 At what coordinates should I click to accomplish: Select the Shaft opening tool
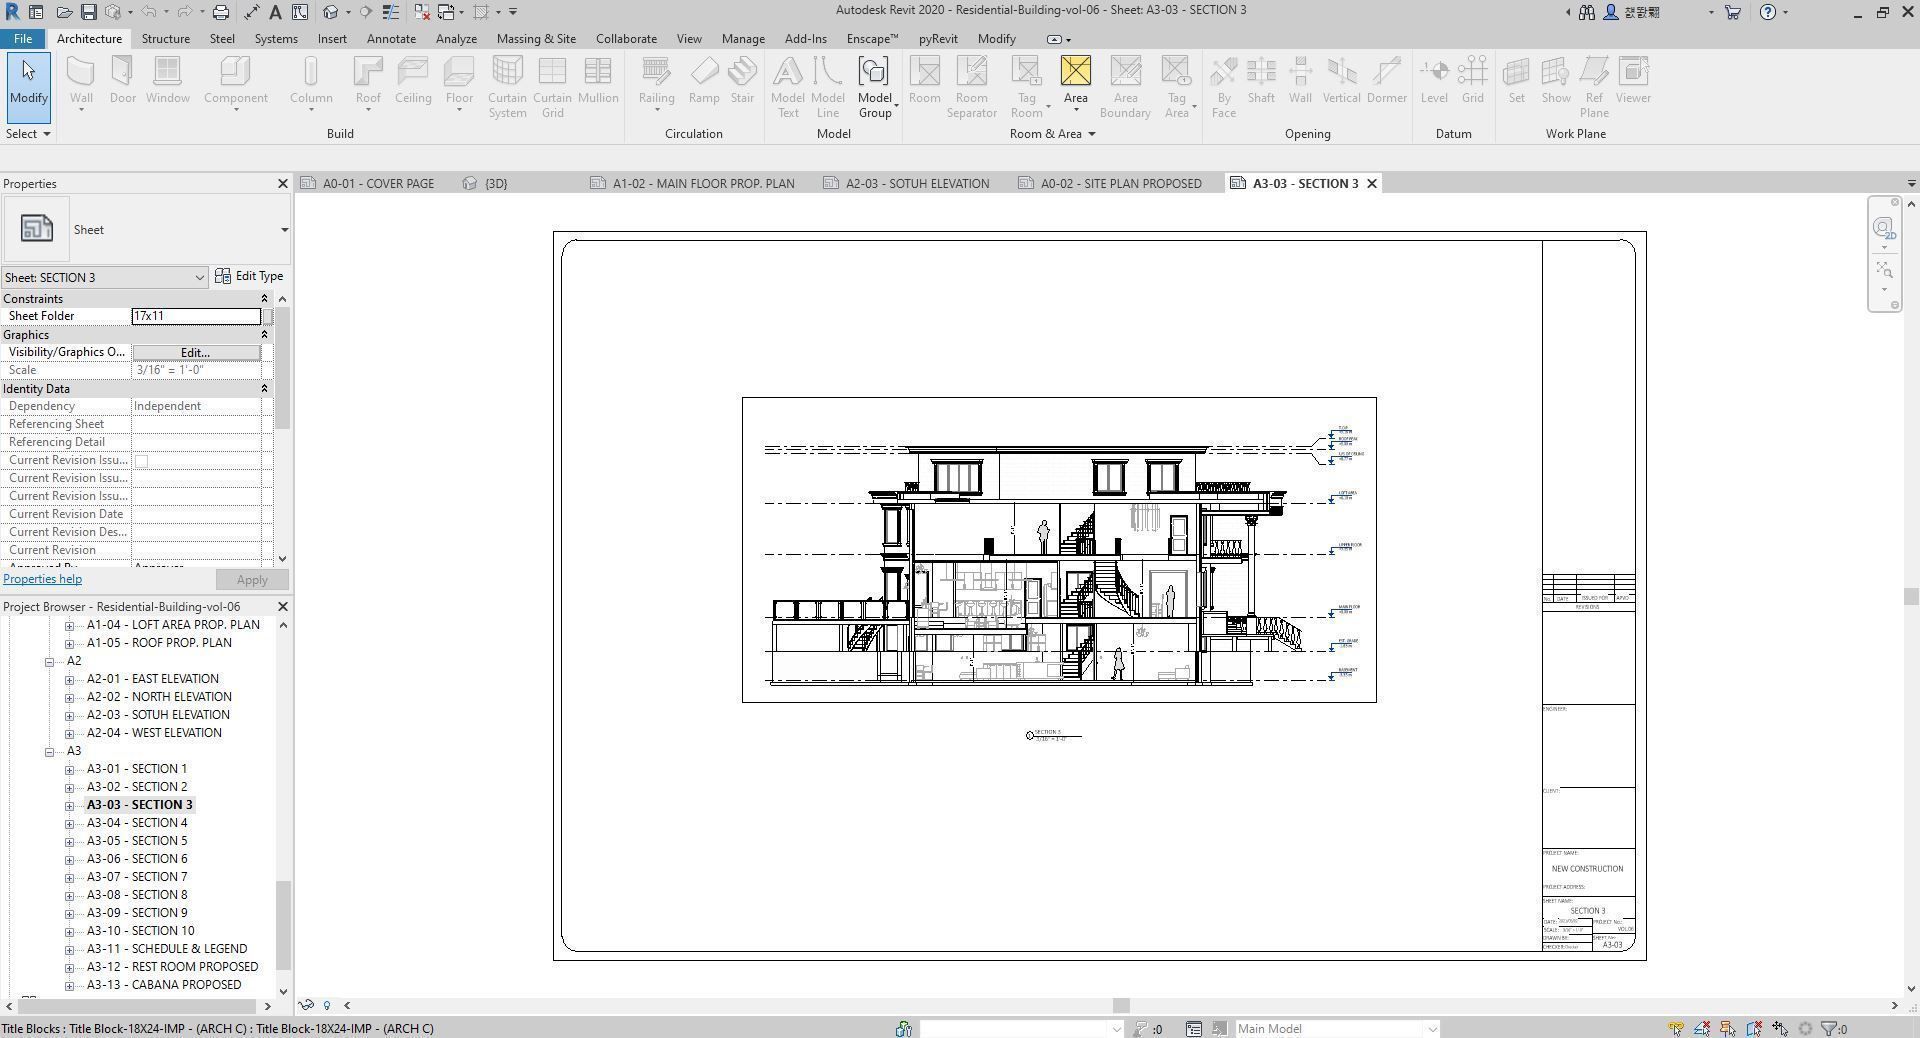tap(1261, 80)
